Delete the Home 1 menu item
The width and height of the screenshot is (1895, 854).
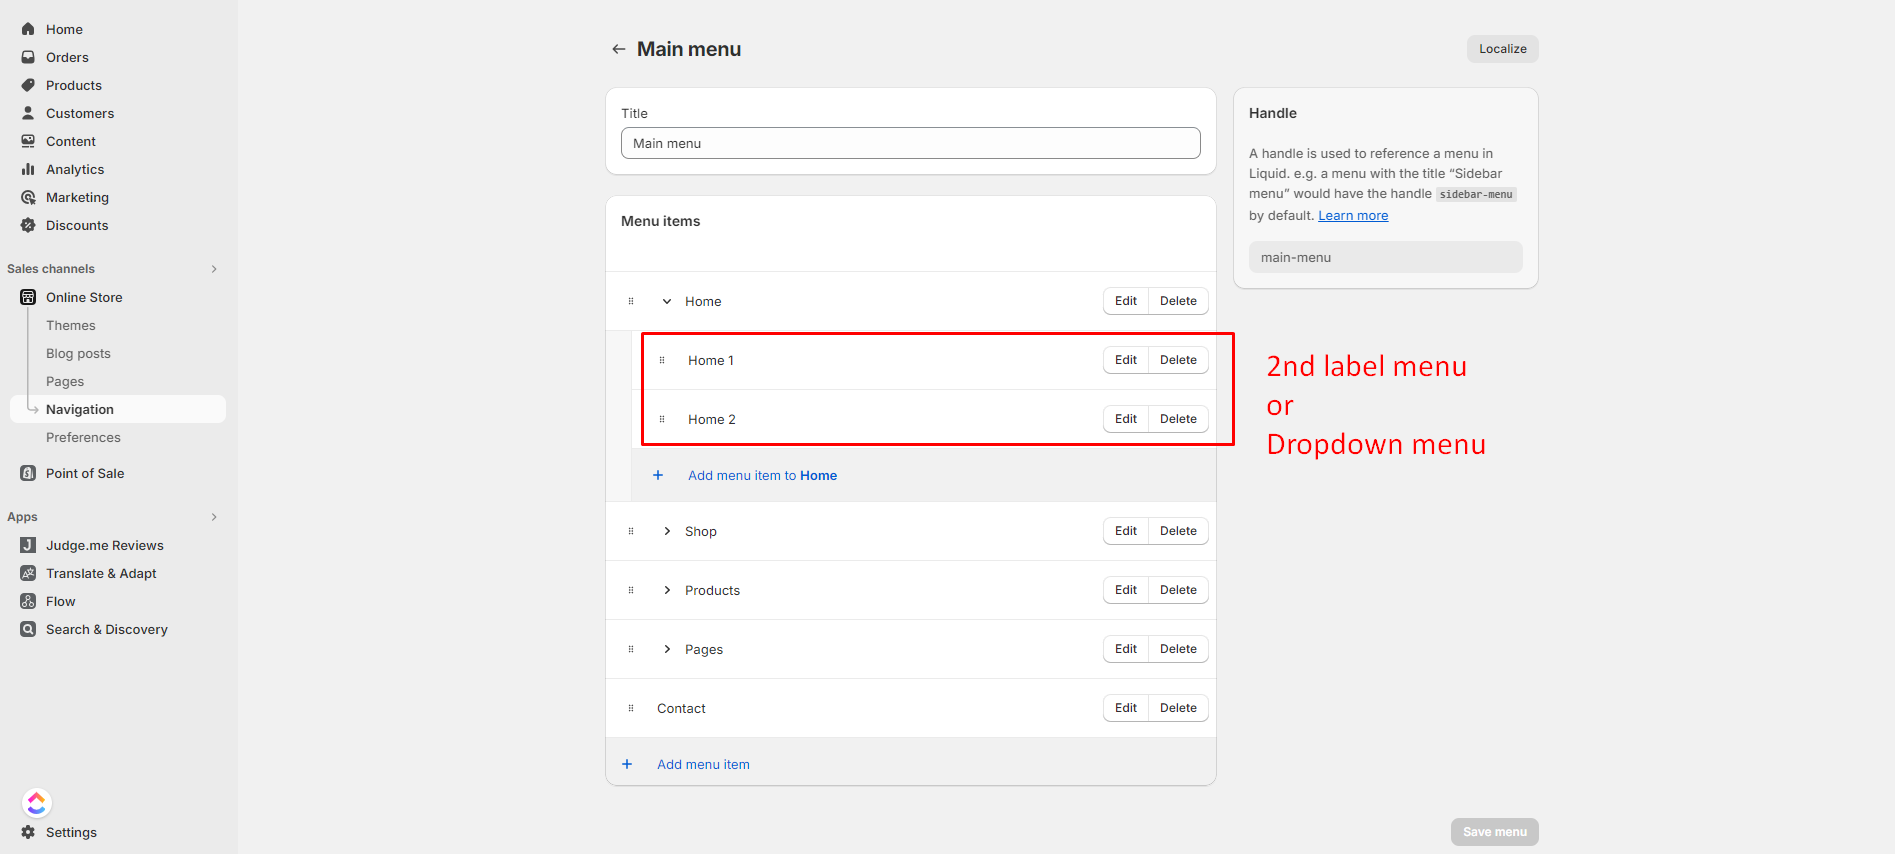(x=1178, y=360)
